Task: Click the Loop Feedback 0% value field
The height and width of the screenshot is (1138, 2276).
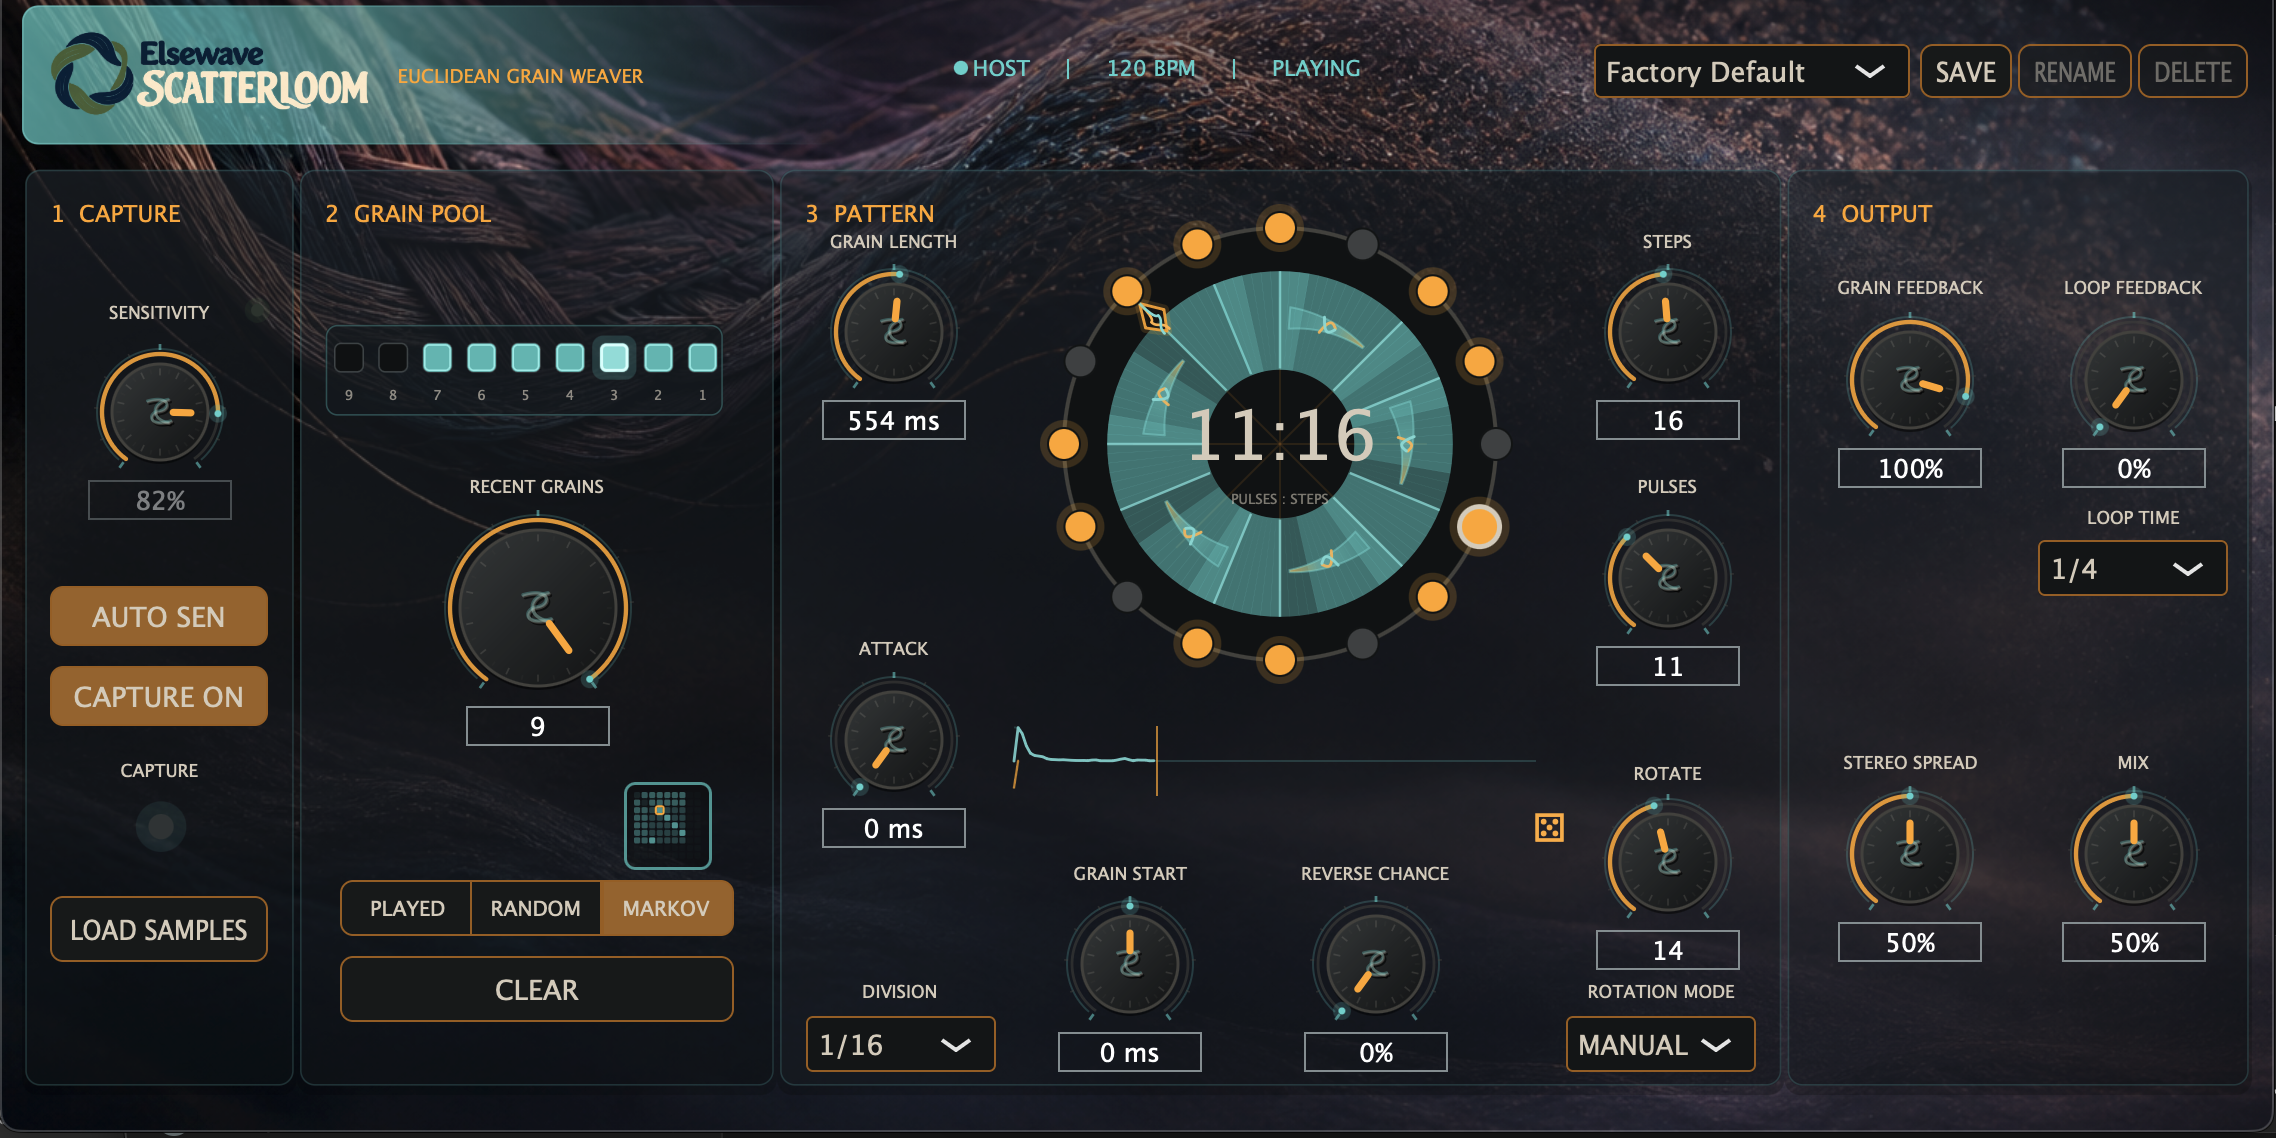Action: [2133, 468]
